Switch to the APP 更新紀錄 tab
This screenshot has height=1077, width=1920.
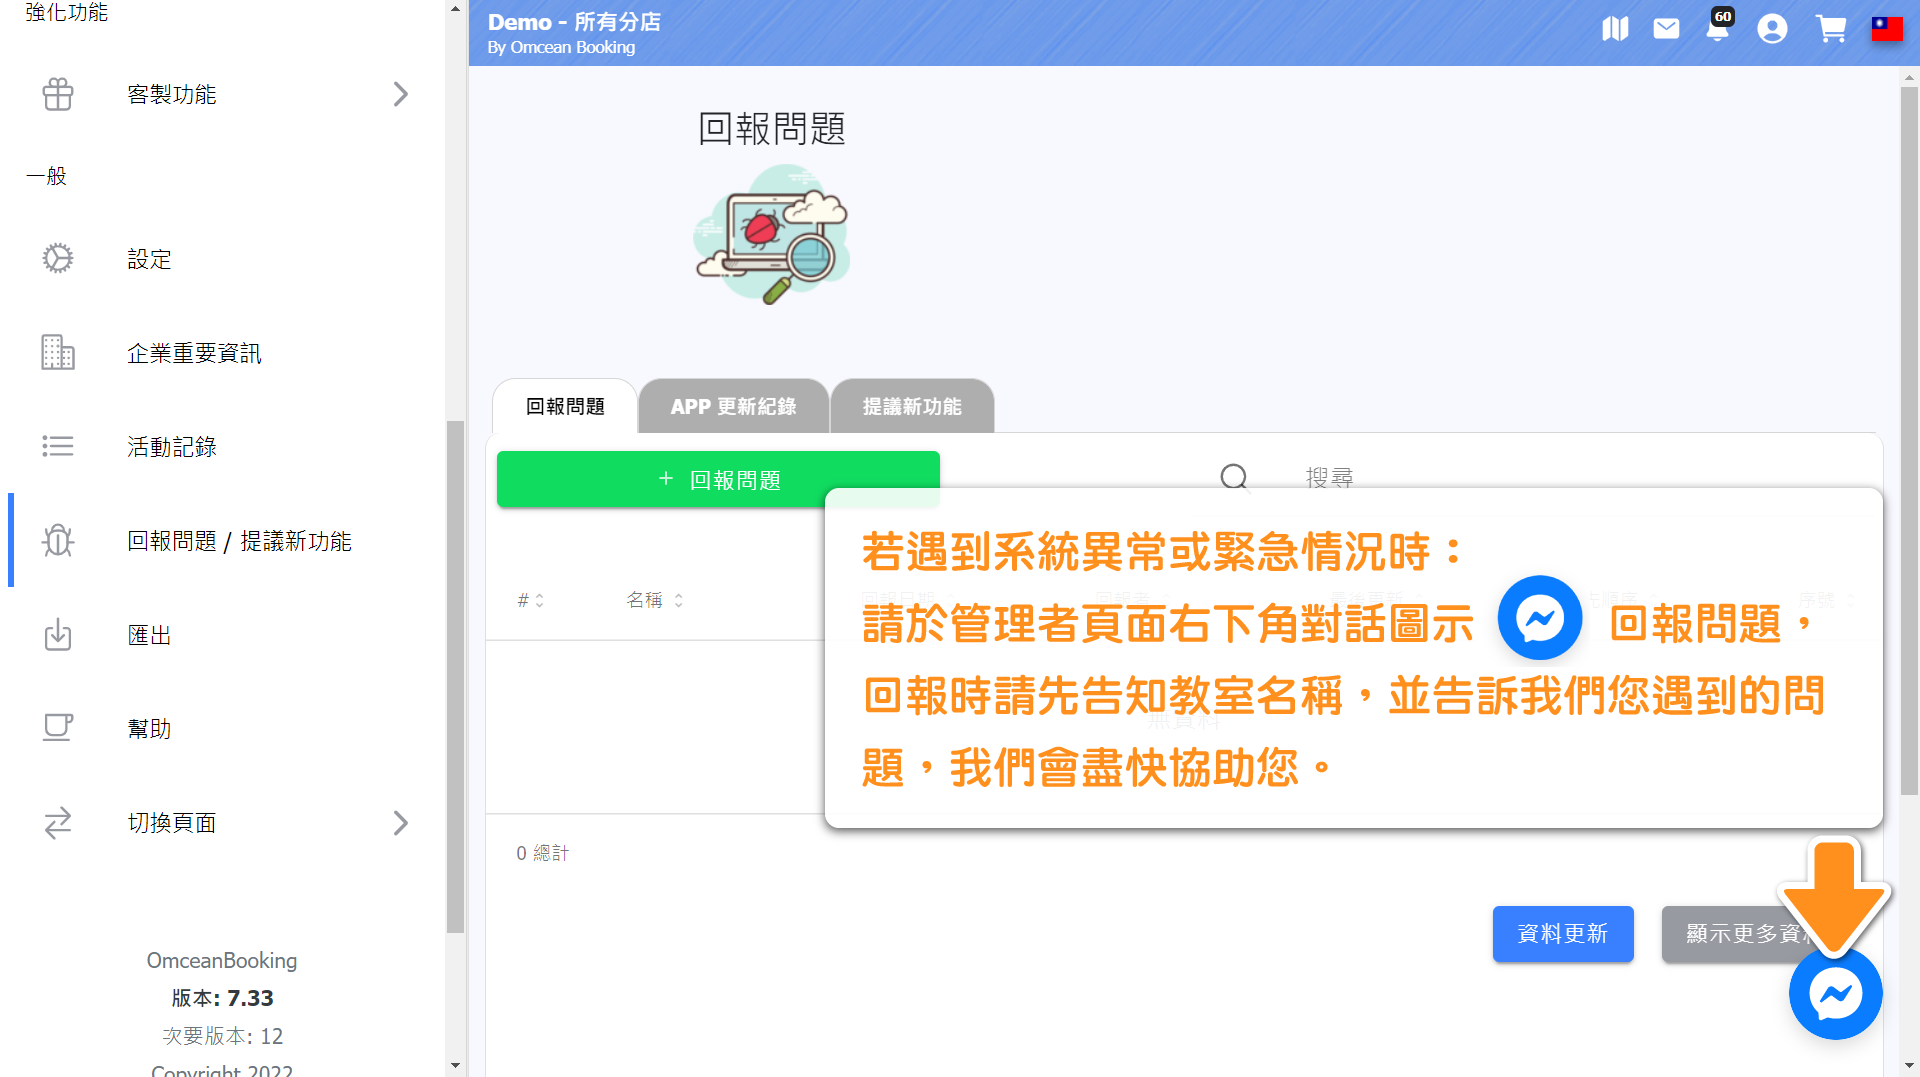click(x=733, y=407)
